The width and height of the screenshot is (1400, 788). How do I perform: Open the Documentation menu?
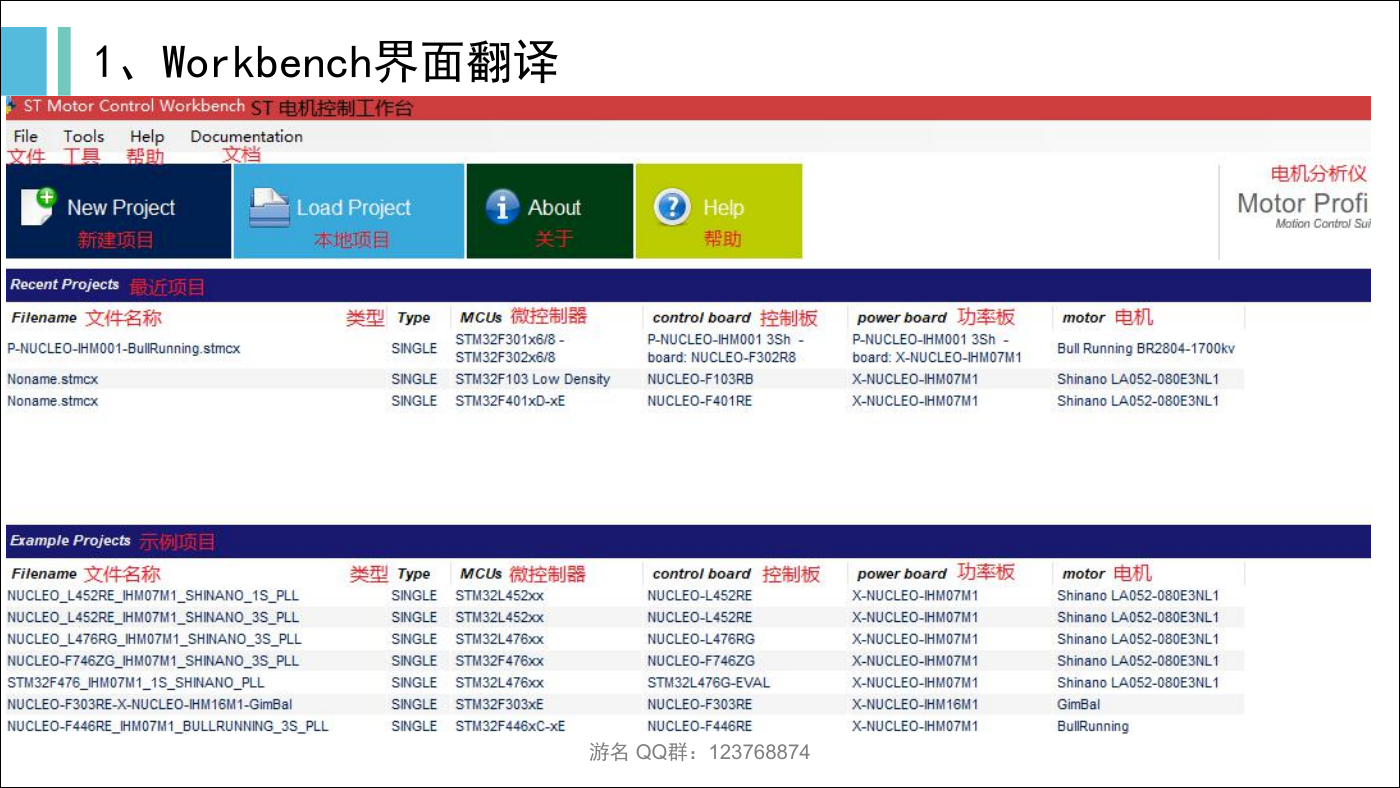point(246,137)
